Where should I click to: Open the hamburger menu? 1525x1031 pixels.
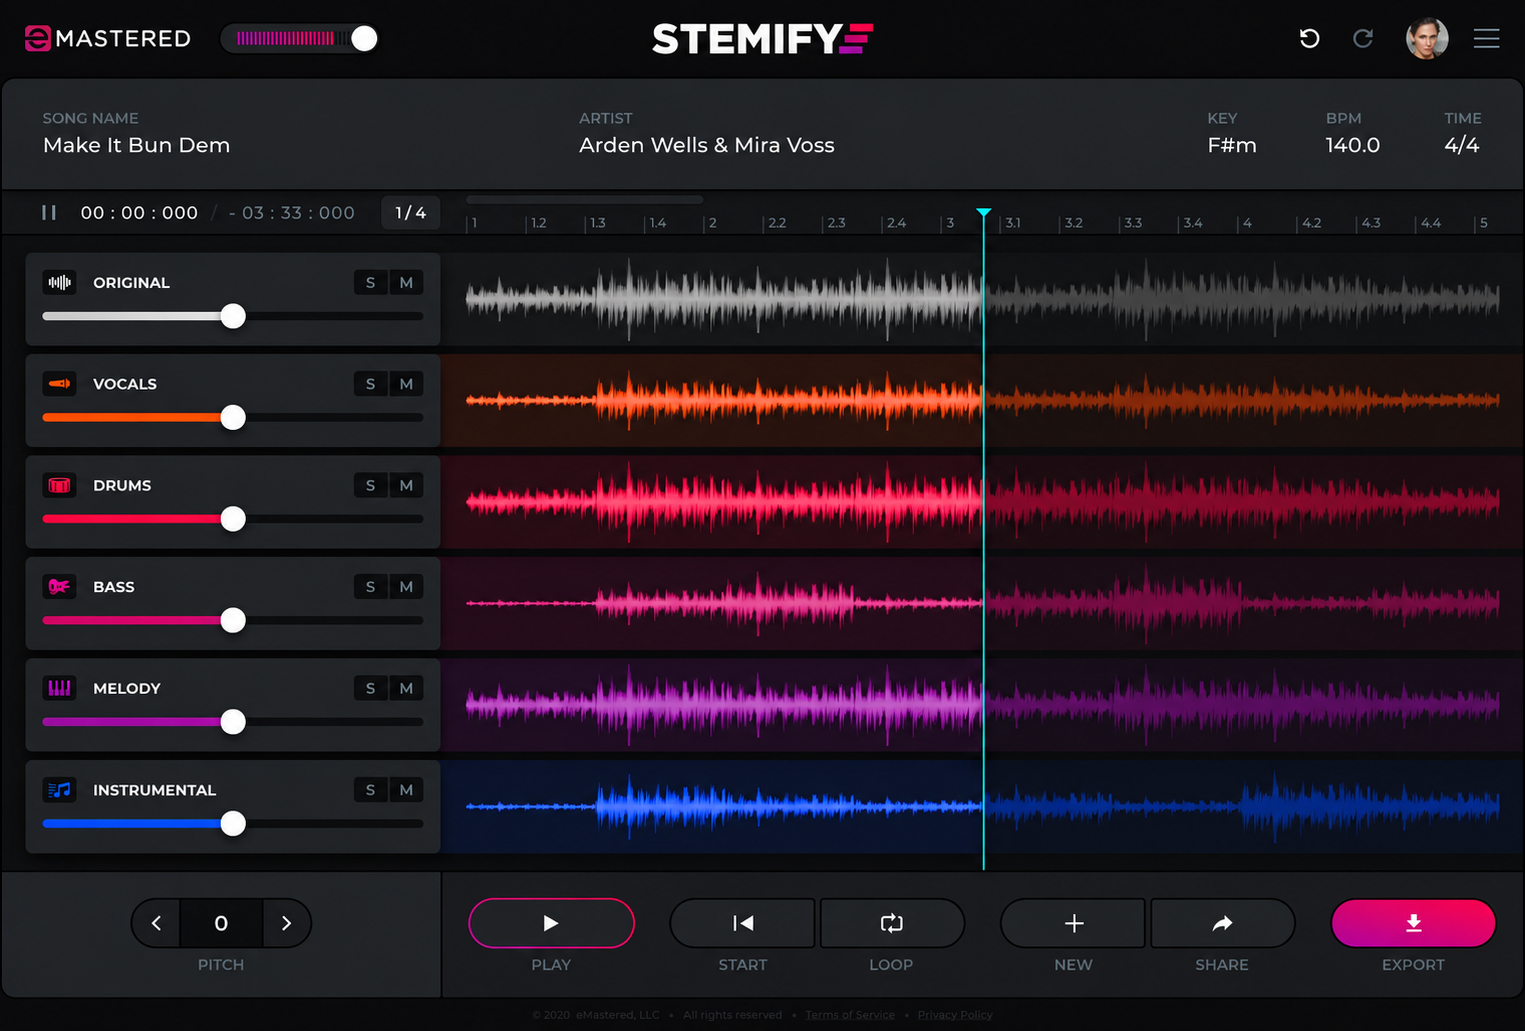1487,39
